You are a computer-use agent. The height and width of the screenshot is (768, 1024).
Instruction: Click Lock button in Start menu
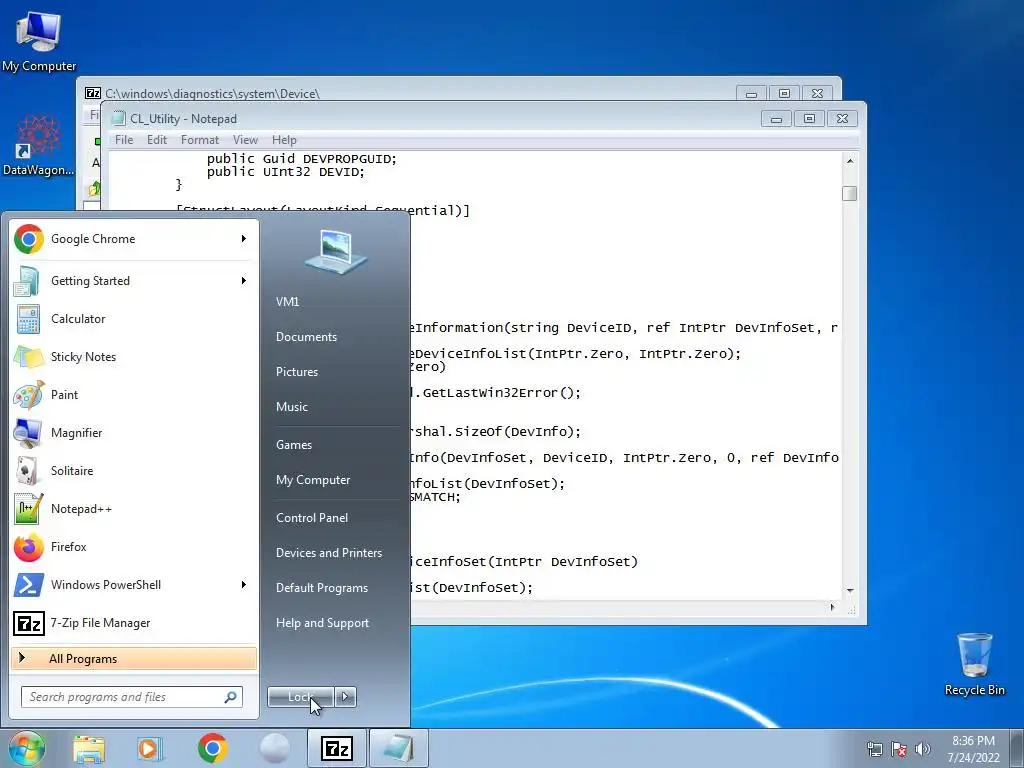[301, 697]
